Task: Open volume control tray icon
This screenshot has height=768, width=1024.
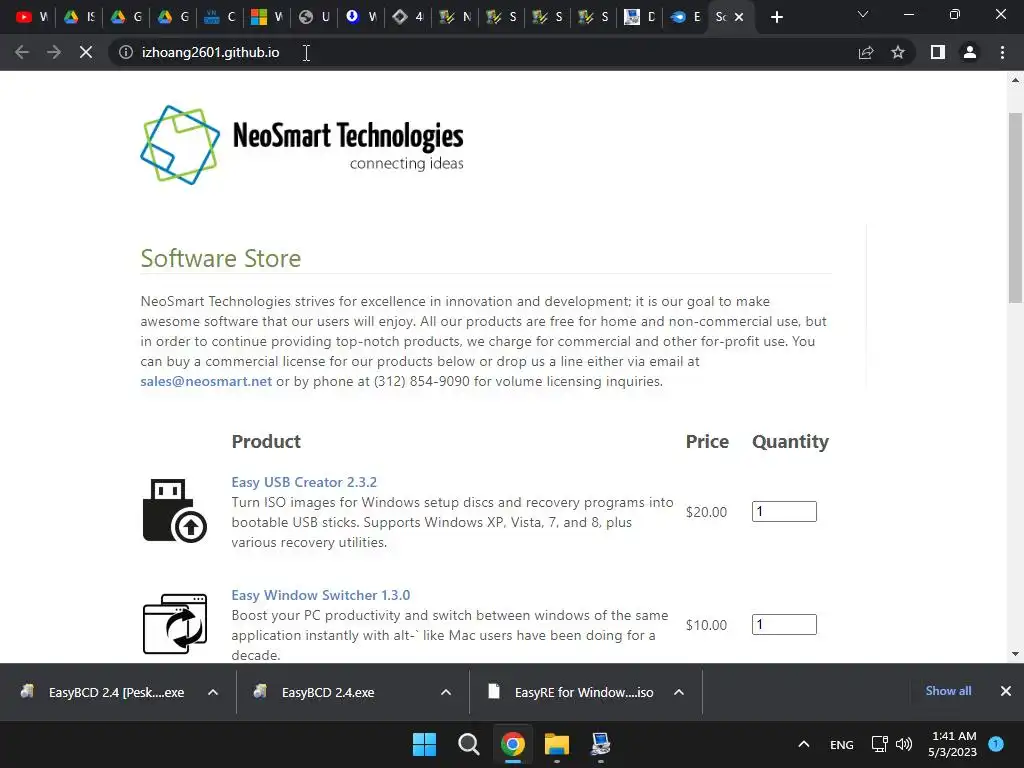Action: point(904,744)
